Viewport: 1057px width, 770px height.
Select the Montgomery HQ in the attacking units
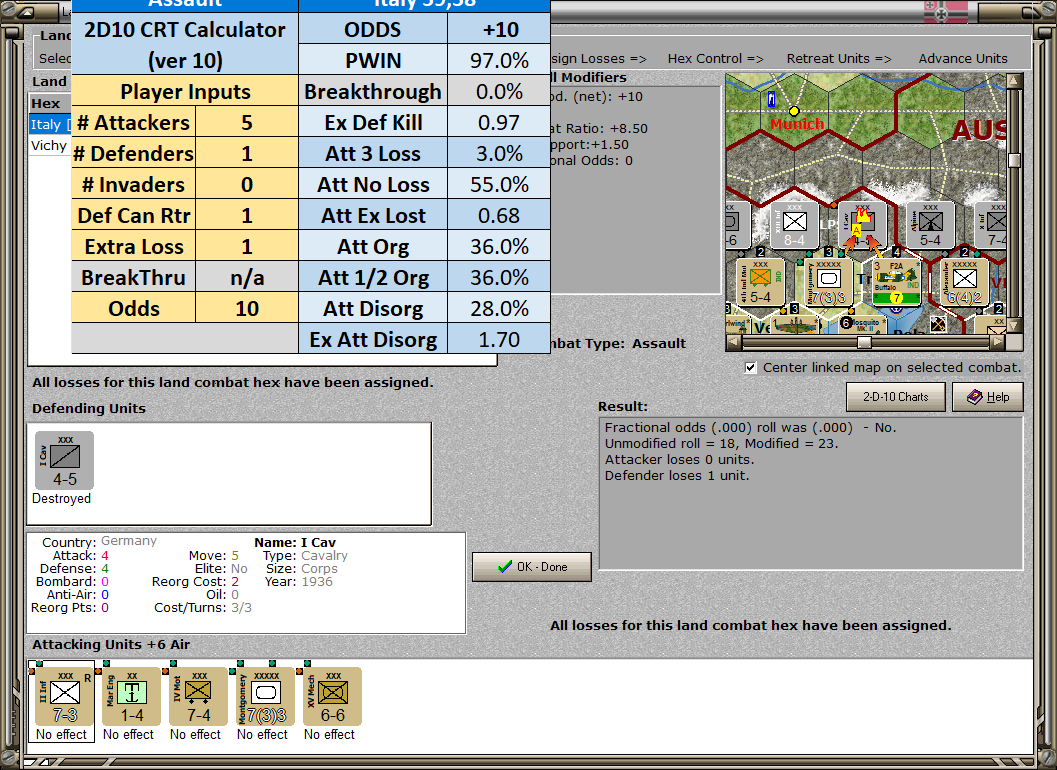tap(265, 696)
